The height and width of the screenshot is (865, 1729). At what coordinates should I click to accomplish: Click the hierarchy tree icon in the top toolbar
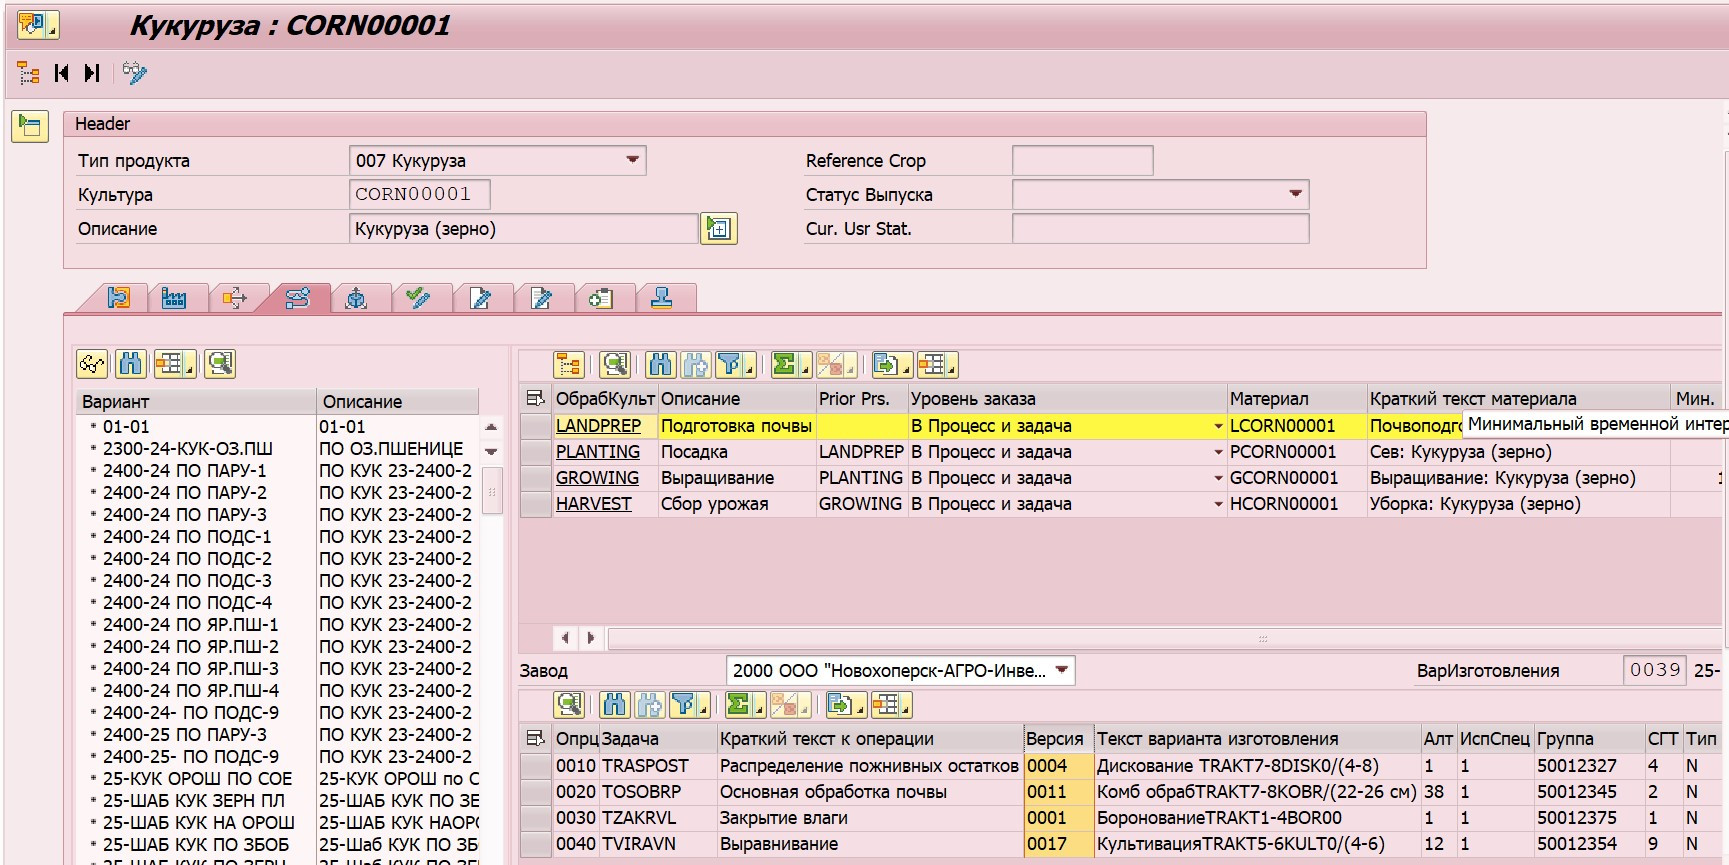[29, 73]
